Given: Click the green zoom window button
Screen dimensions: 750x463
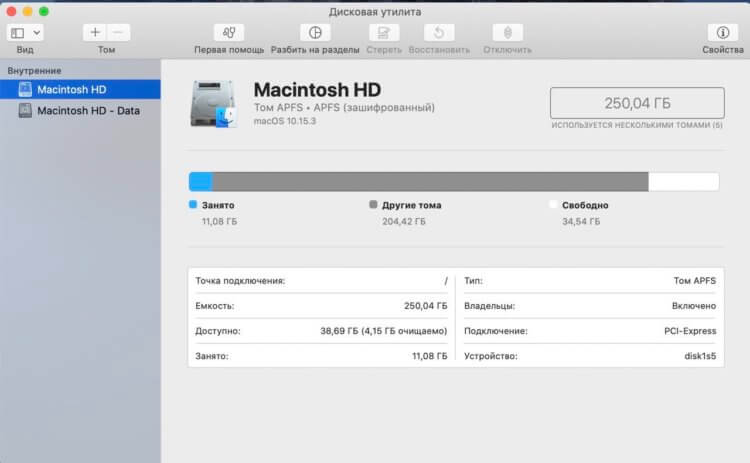Looking at the screenshot, I should point(44,11).
